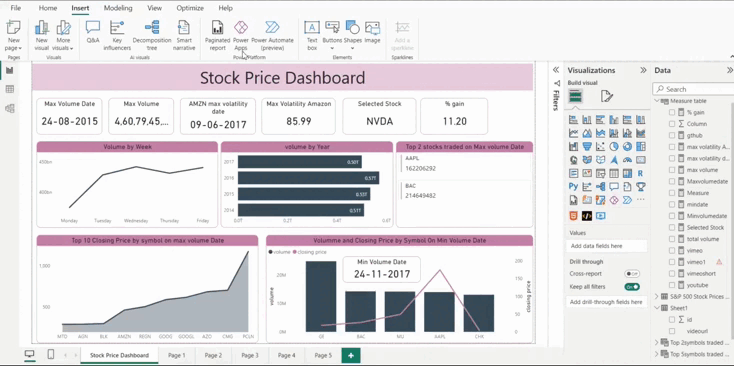Viewport: 734px width, 366px height.
Task: Insert a Decomposition tree visual
Action: 152,35
